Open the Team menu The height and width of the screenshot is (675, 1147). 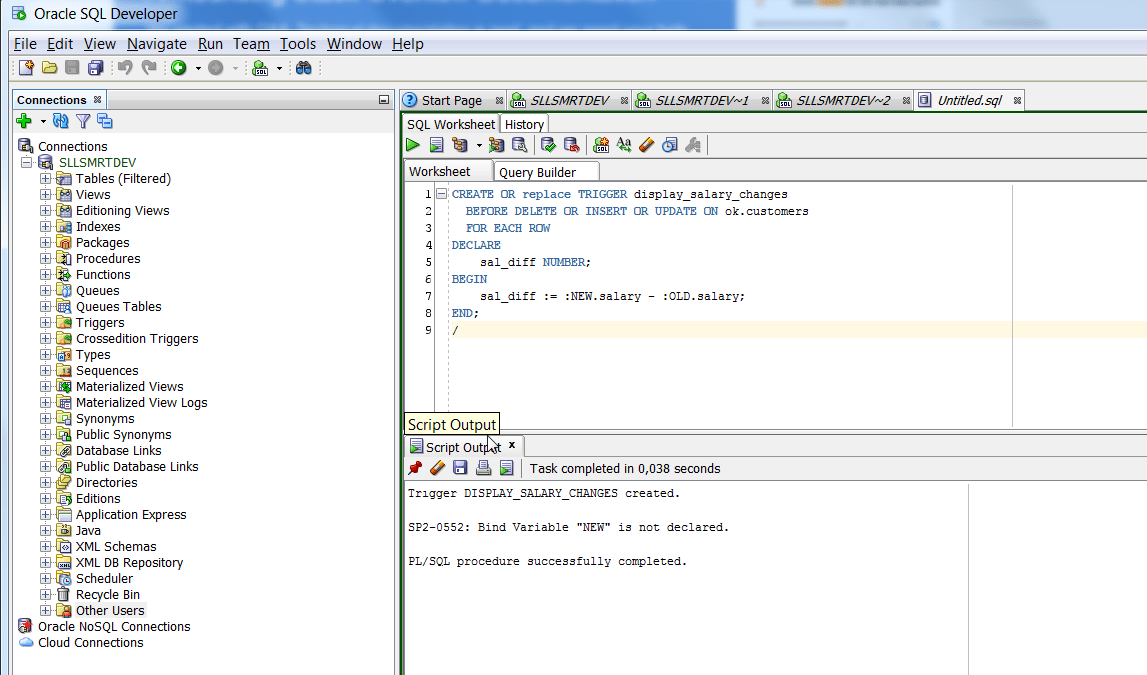[x=251, y=44]
